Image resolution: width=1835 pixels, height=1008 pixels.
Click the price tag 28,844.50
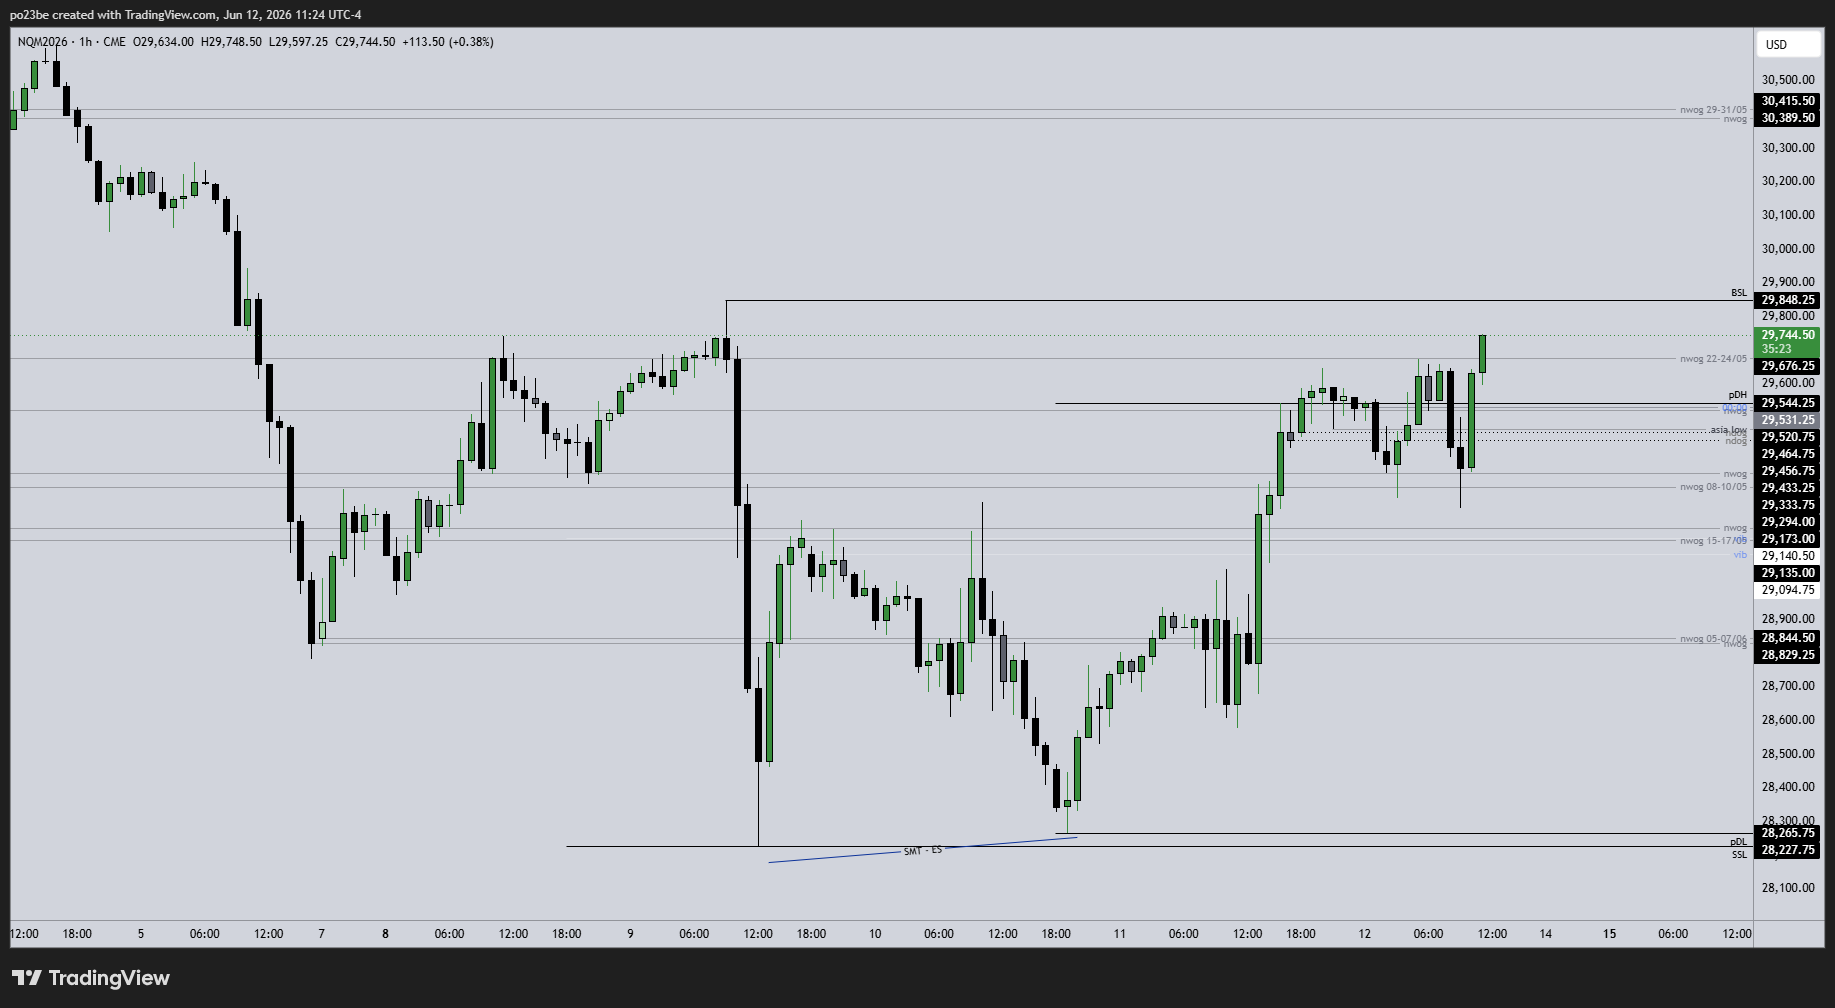[x=1788, y=638]
